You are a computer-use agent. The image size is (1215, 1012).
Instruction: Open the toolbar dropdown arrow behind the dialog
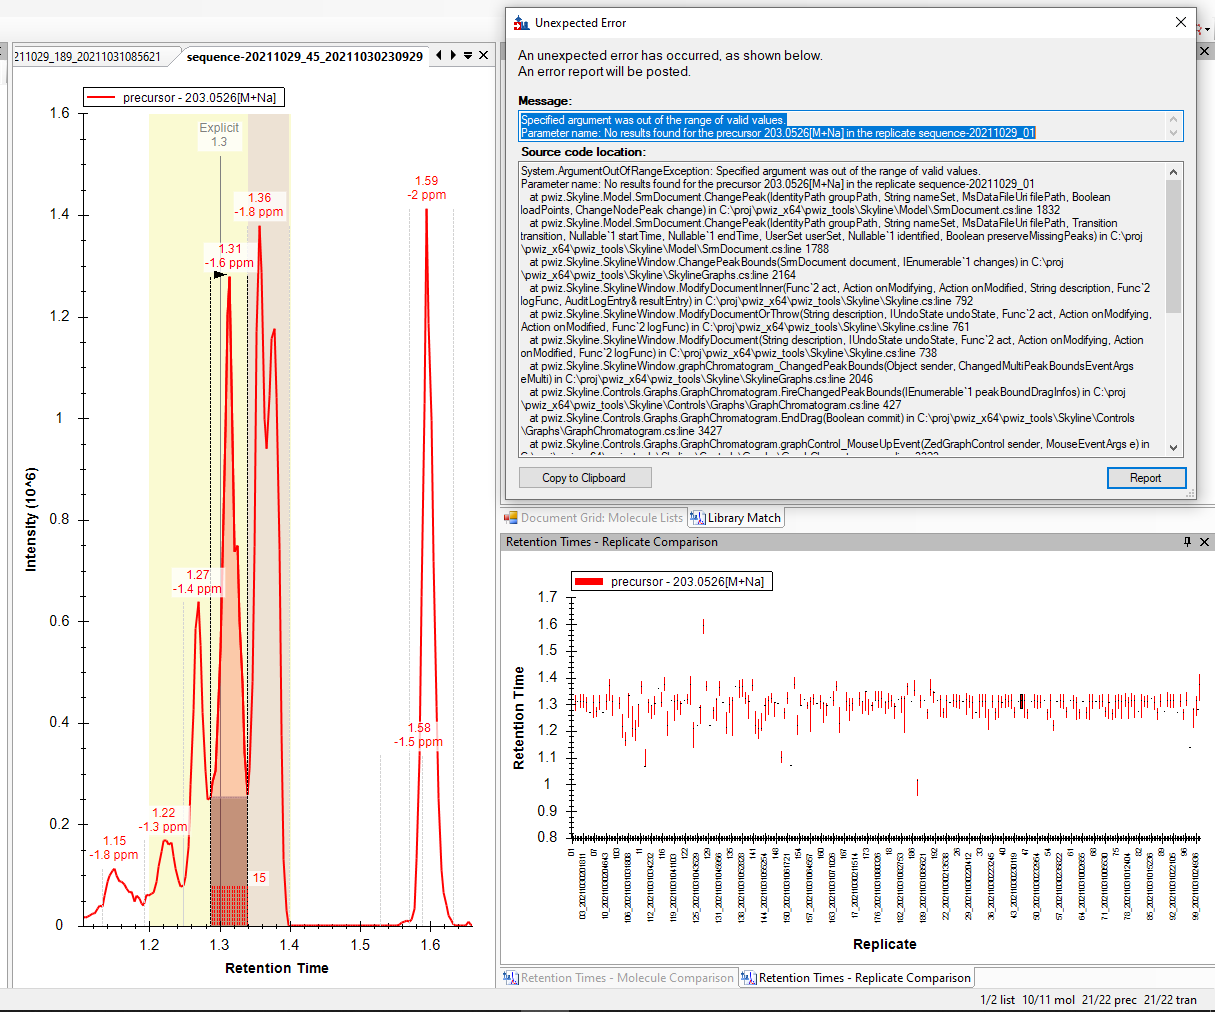[x=1207, y=30]
